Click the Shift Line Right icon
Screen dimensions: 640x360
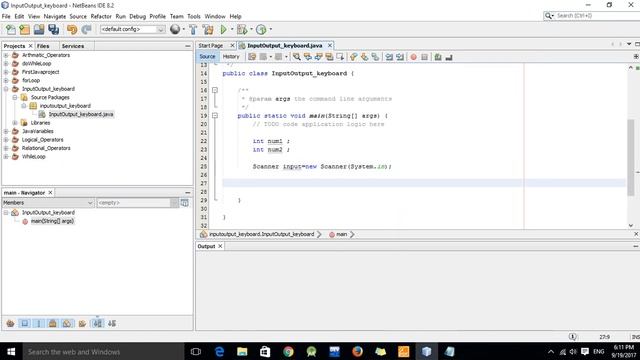pos(400,57)
